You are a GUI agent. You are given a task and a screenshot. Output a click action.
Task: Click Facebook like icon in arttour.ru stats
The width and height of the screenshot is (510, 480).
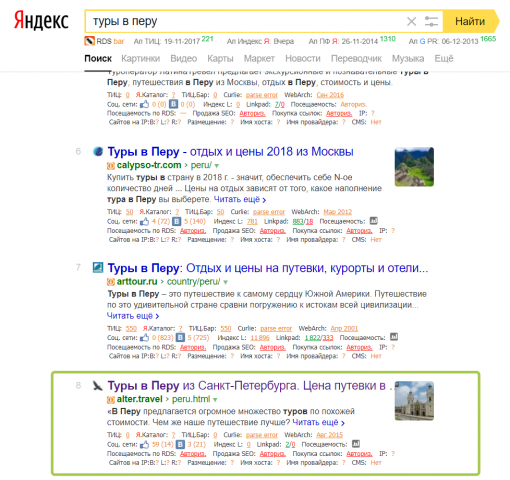[145, 338]
